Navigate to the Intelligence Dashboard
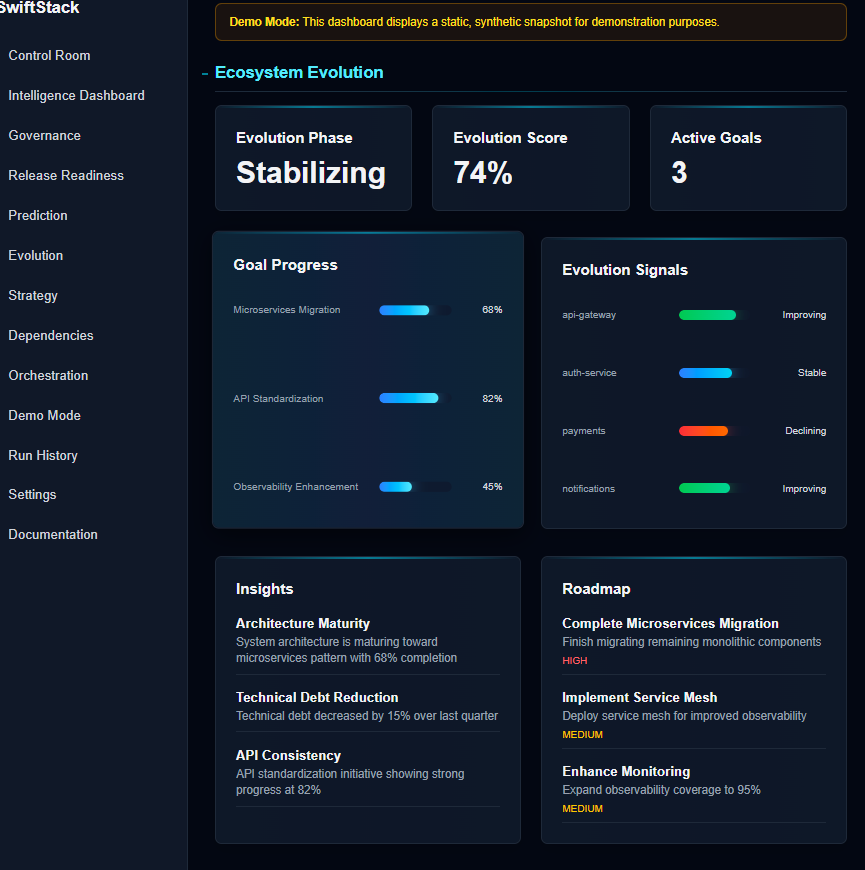 76,95
